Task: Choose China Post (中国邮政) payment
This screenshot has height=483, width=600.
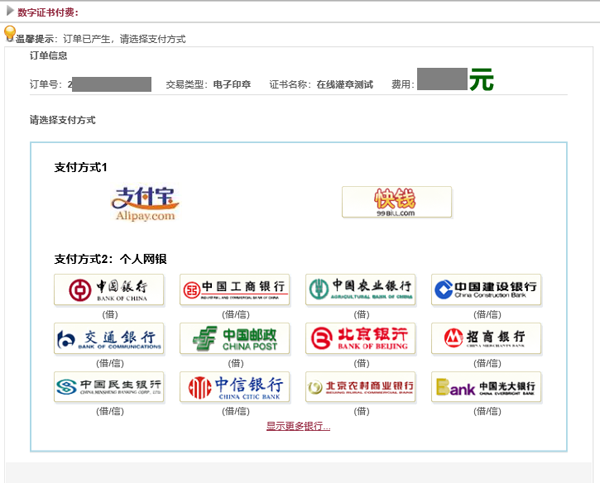Action: 235,338
